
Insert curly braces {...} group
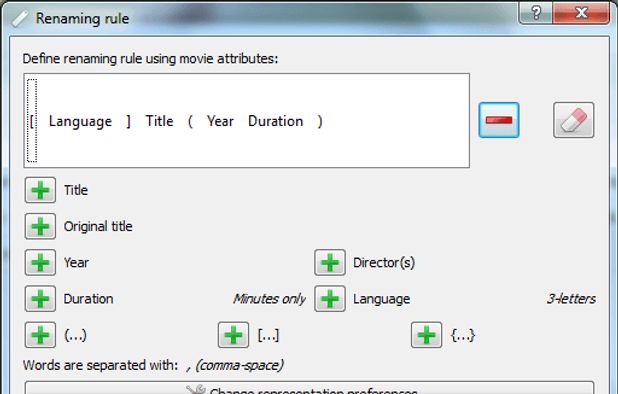click(426, 335)
